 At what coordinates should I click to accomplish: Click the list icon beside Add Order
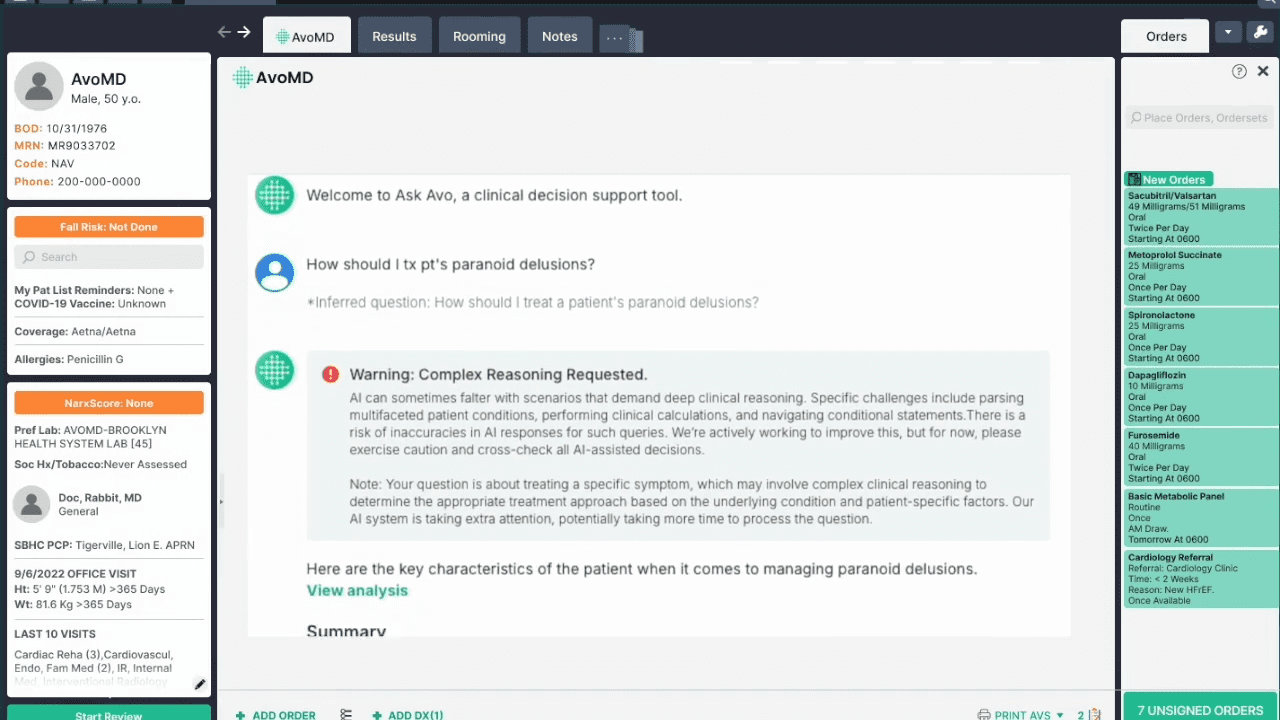click(346, 714)
